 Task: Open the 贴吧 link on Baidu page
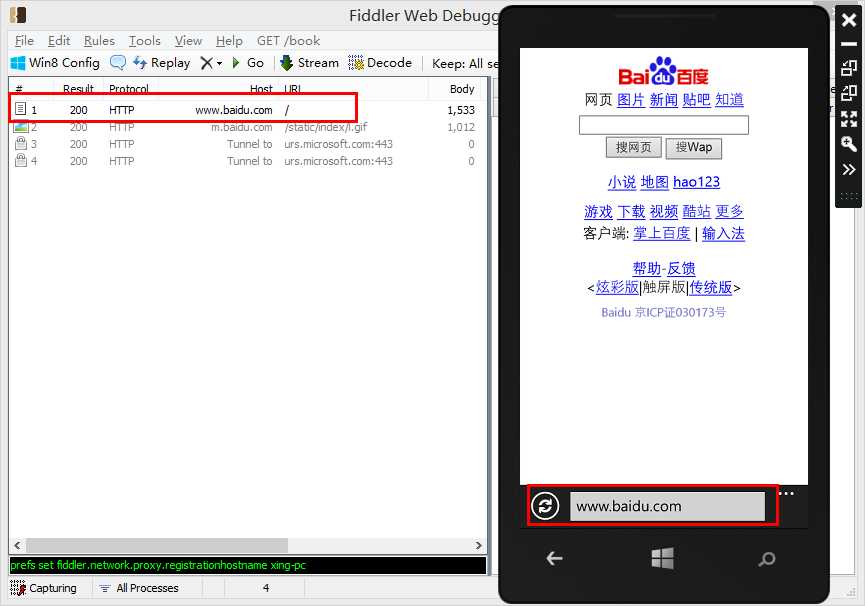(x=696, y=100)
